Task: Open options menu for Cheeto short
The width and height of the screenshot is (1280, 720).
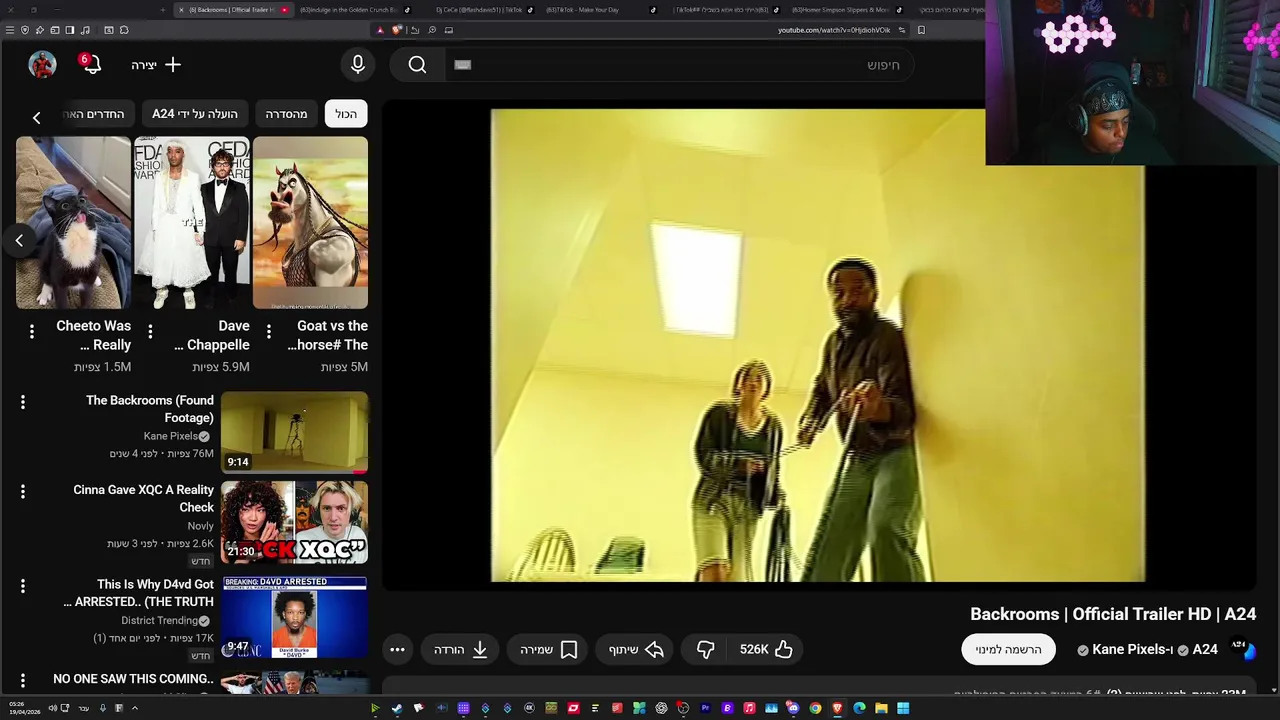Action: pos(31,331)
